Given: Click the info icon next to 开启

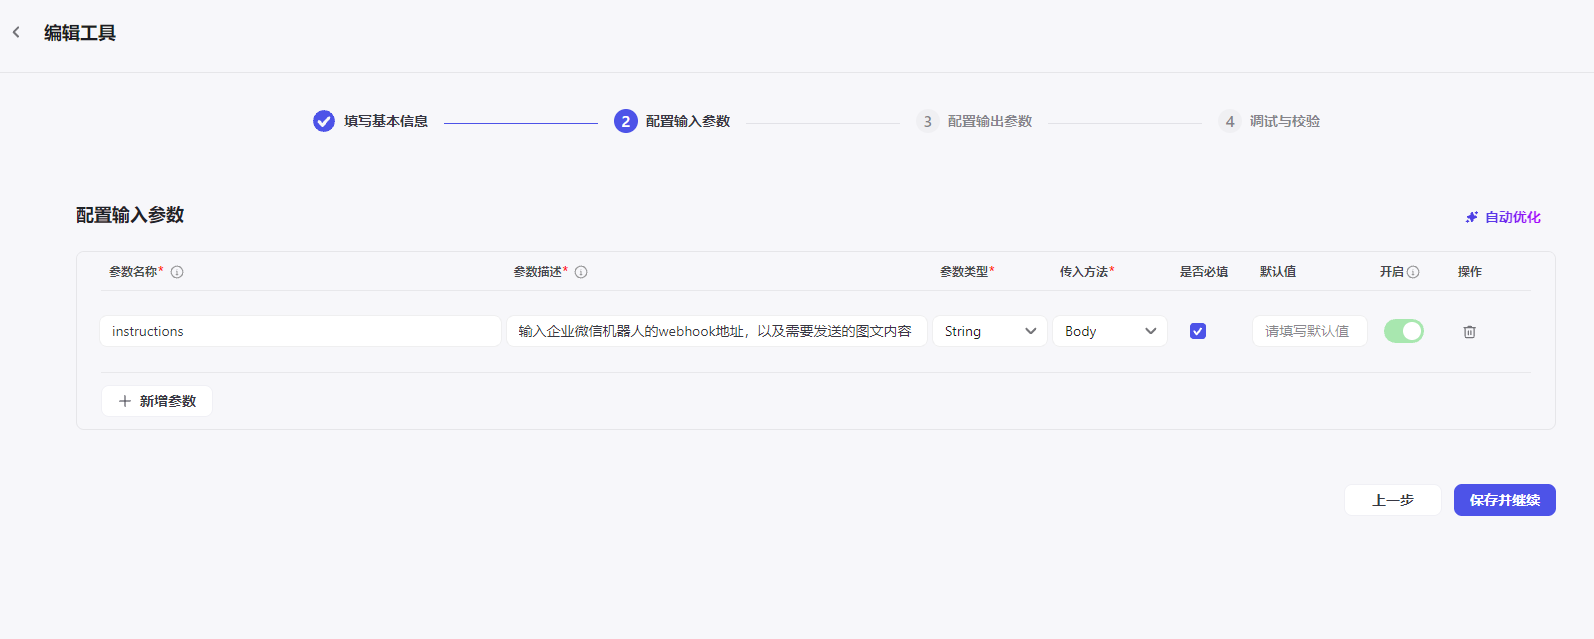Looking at the screenshot, I should tap(1413, 272).
